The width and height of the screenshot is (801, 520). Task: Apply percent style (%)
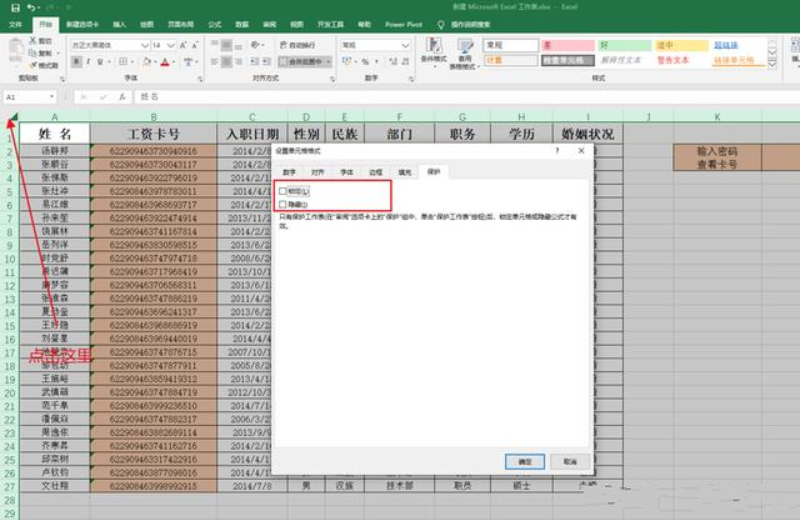365,62
